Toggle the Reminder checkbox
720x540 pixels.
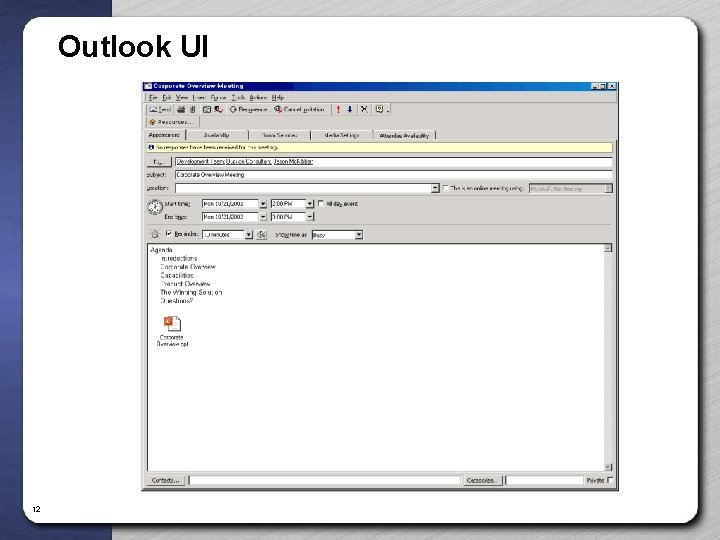point(169,234)
